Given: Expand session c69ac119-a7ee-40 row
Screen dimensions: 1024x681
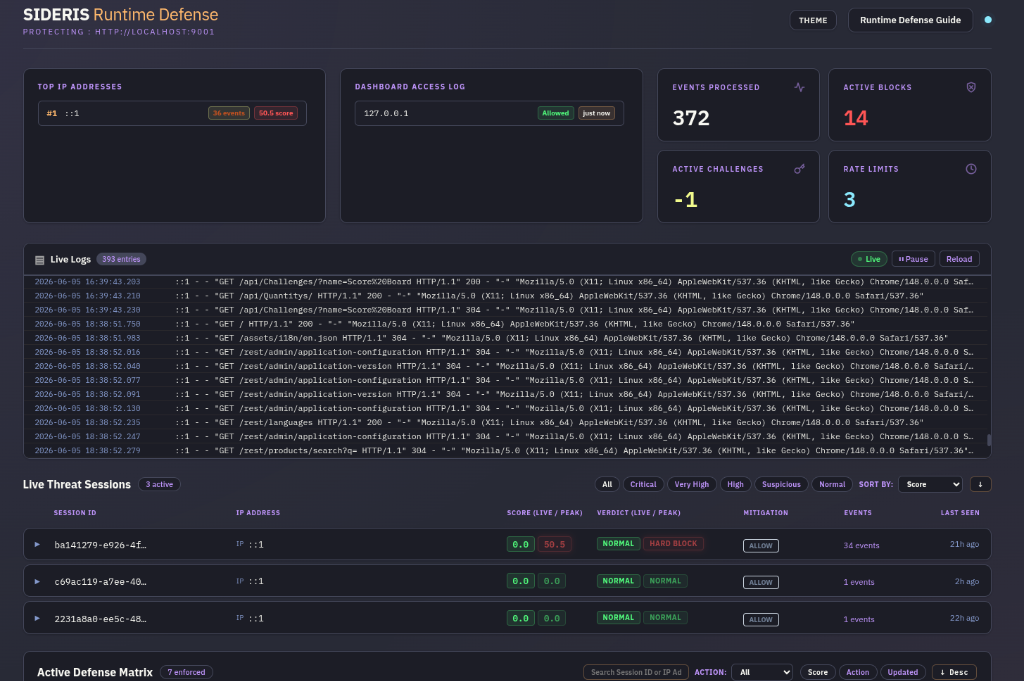Looking at the screenshot, I should click(x=37, y=581).
